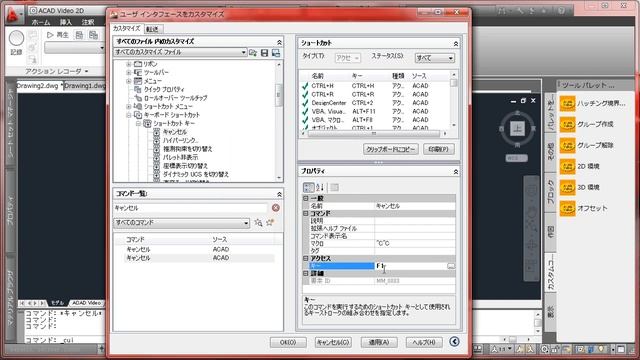Click the find command icon in command list
The image size is (640, 360).
coord(258,223)
